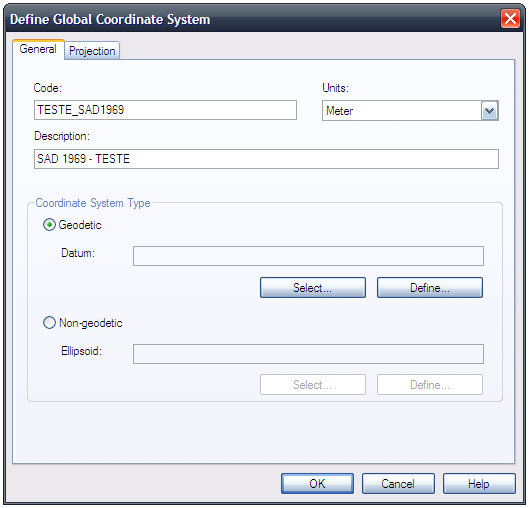Click Define button under Datum

pyautogui.click(x=430, y=288)
